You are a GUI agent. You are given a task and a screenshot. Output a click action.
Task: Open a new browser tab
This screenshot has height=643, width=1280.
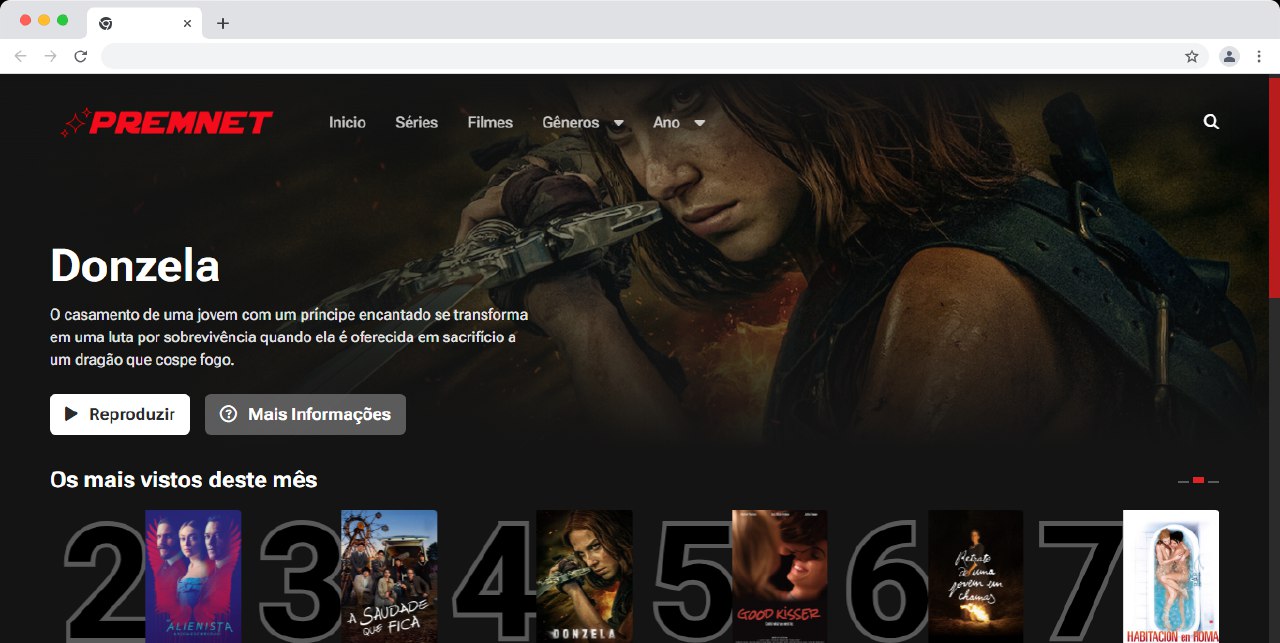point(223,23)
